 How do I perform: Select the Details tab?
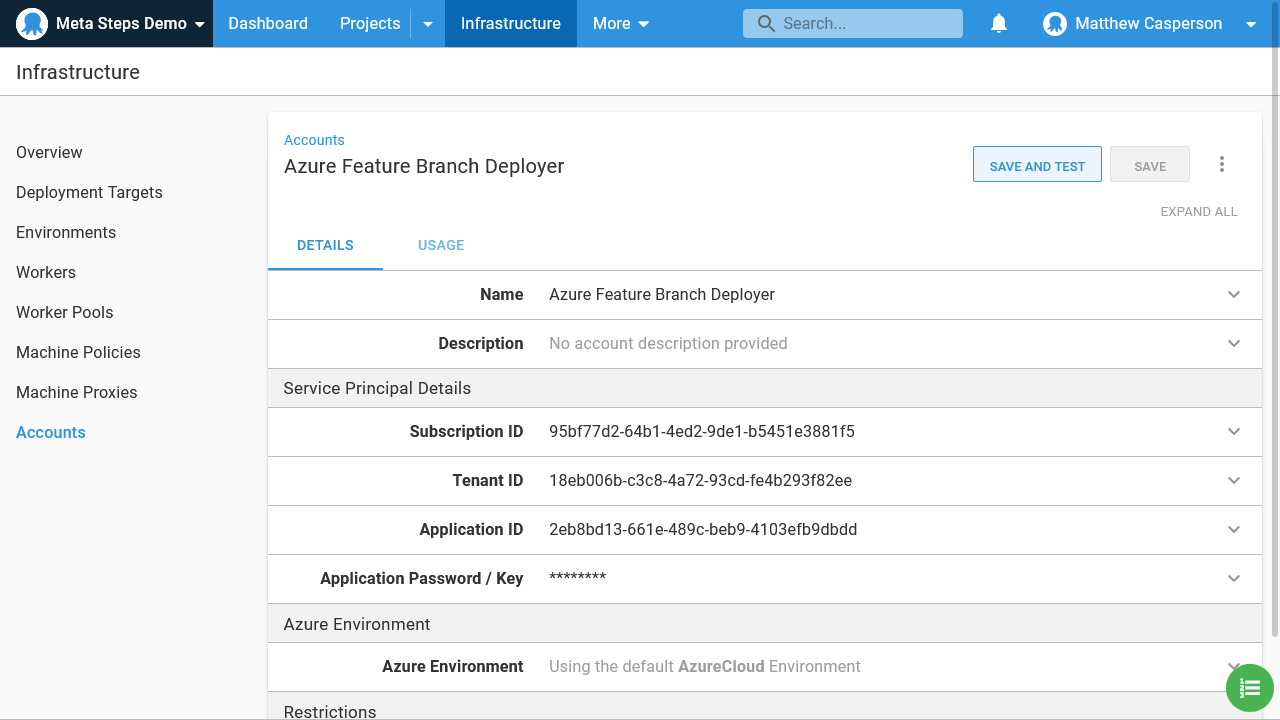tap(325, 245)
